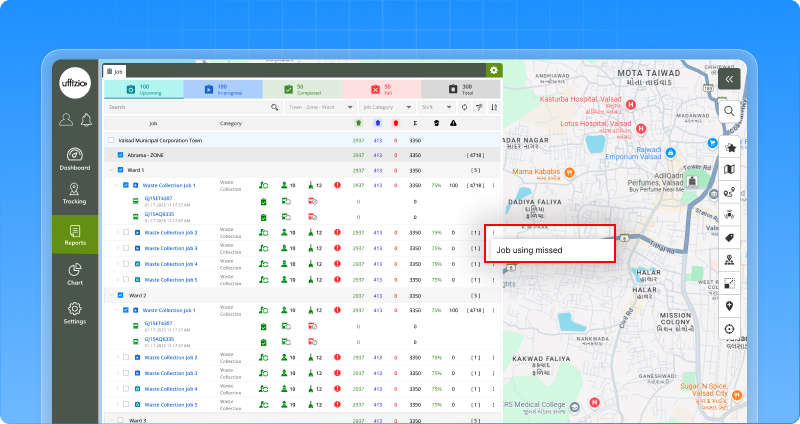Check the Valsad Municipal Corporation Town checkbox
Image resolution: width=800 pixels, height=424 pixels.
(111, 140)
